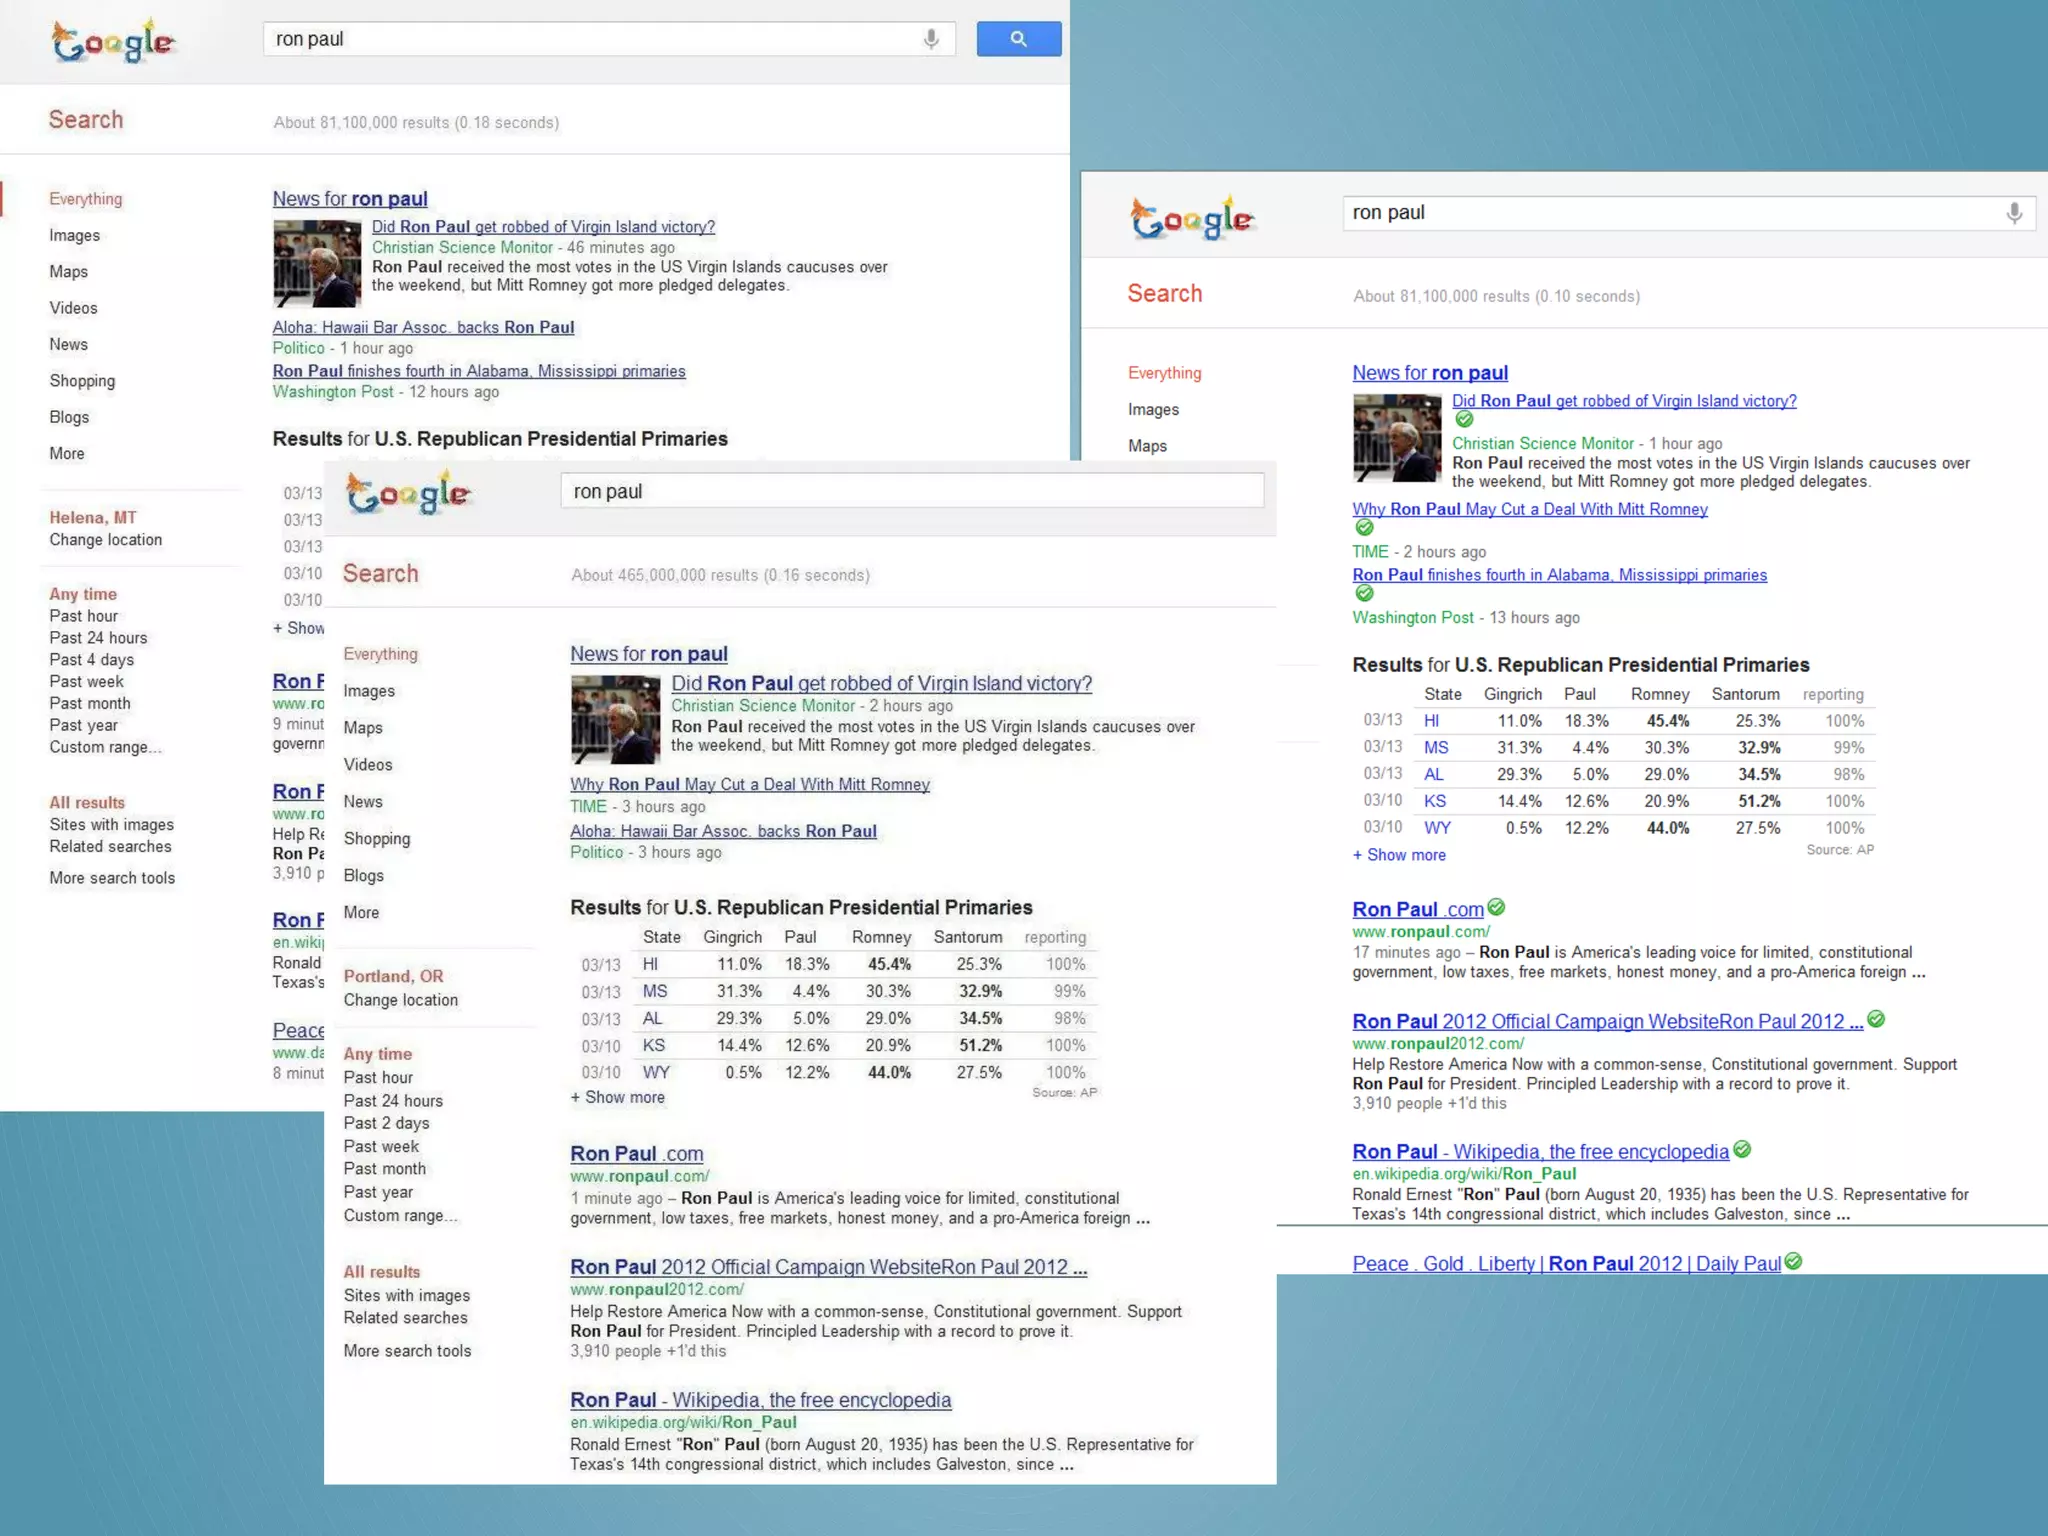Click Change location under Portland, OR

(400, 999)
